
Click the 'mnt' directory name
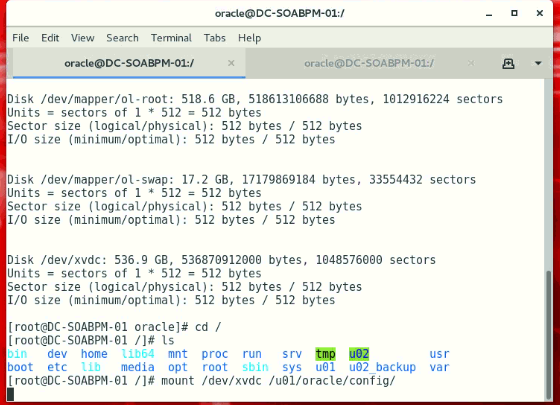point(178,354)
